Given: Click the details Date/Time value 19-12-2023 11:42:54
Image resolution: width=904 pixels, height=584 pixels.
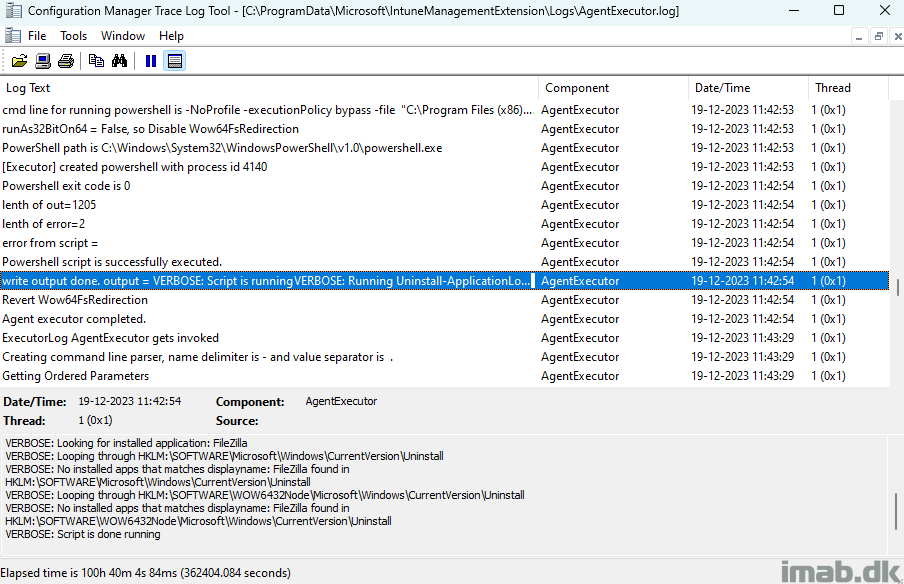Looking at the screenshot, I should tap(130, 401).
